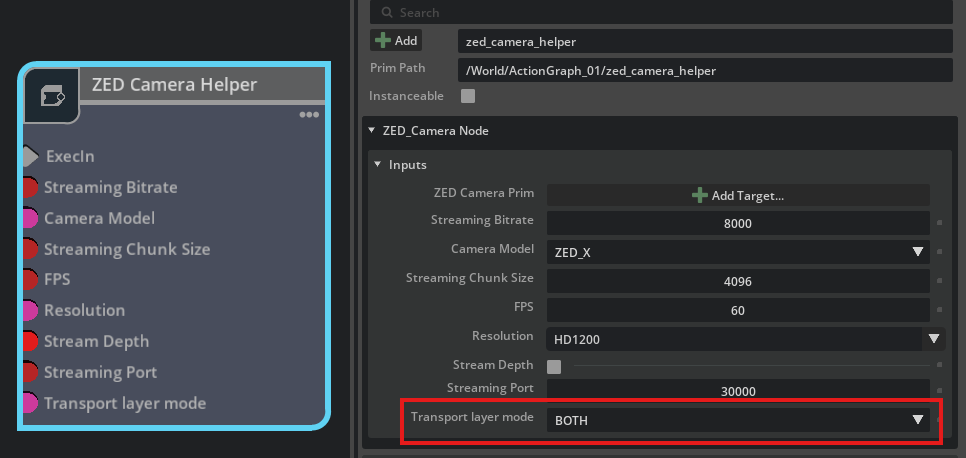Click the Streaming Chunk Size port connector
The image size is (966, 458).
coord(30,249)
